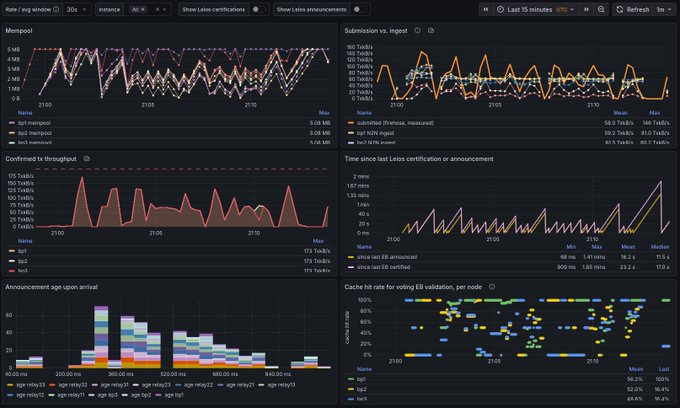Enable Show Leios announcements switch
The width and height of the screenshot is (680, 408).
click(360, 9)
